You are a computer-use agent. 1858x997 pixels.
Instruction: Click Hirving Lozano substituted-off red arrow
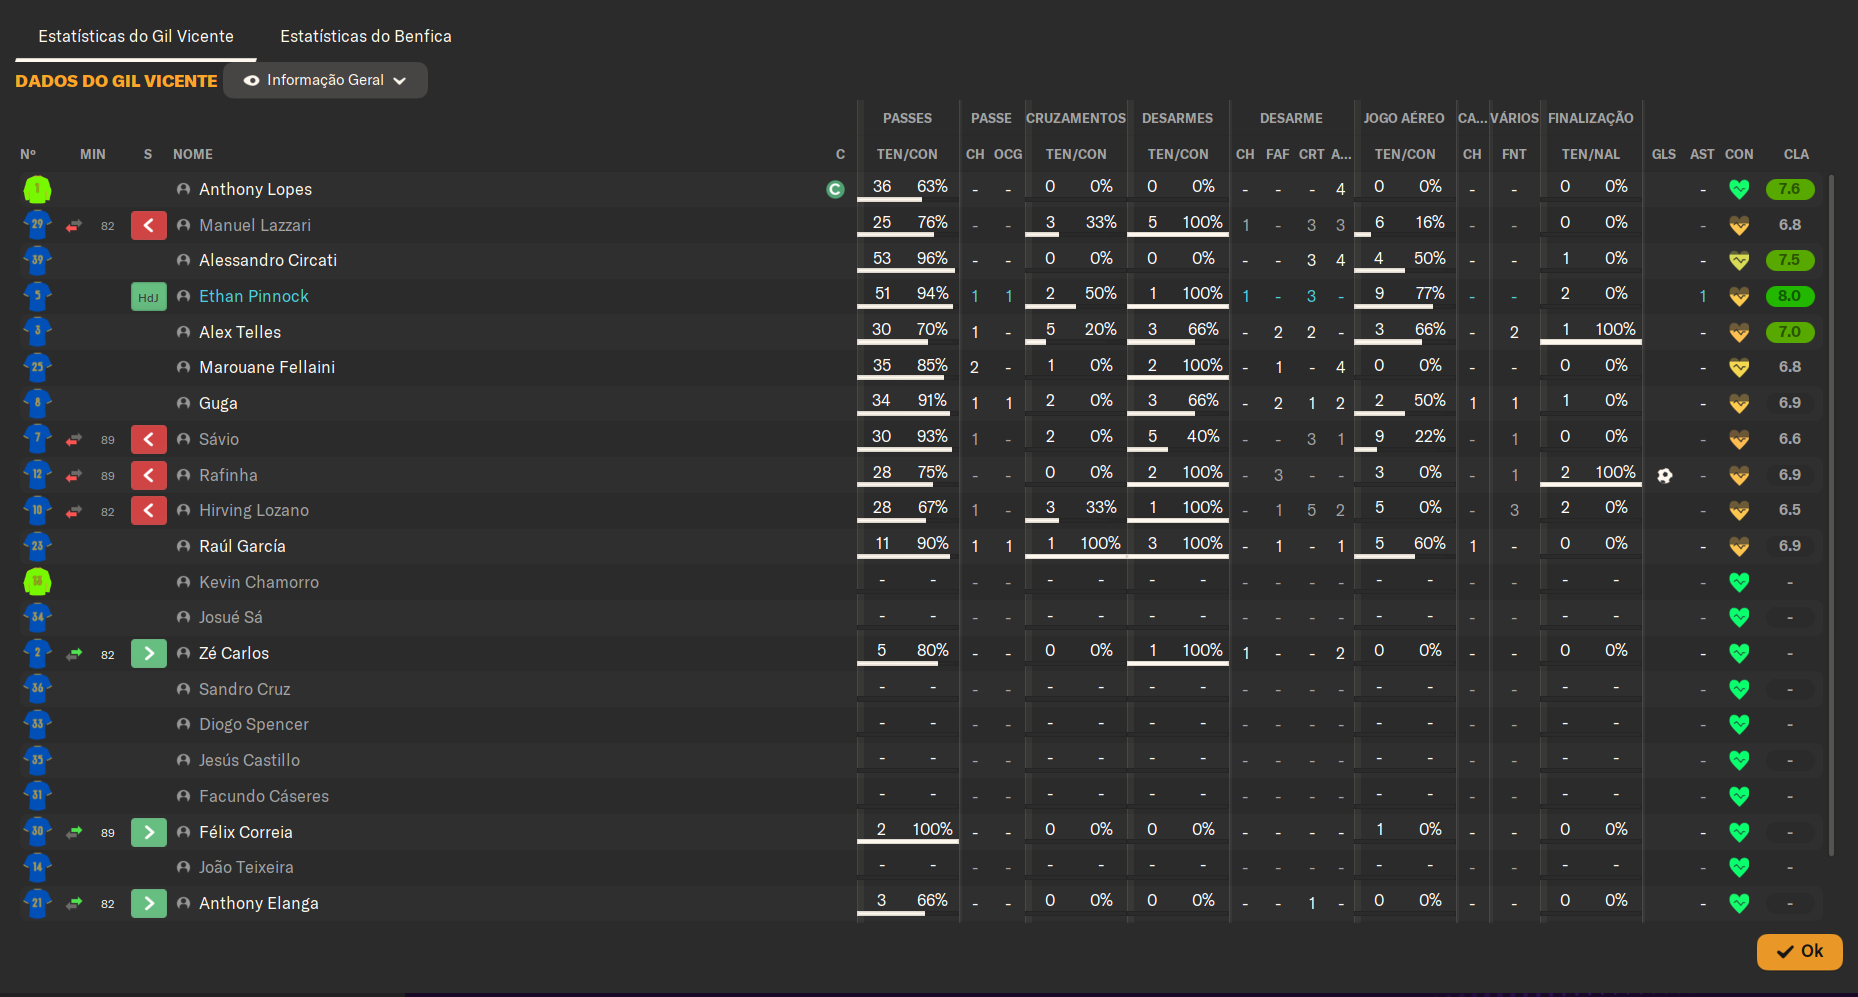(149, 511)
